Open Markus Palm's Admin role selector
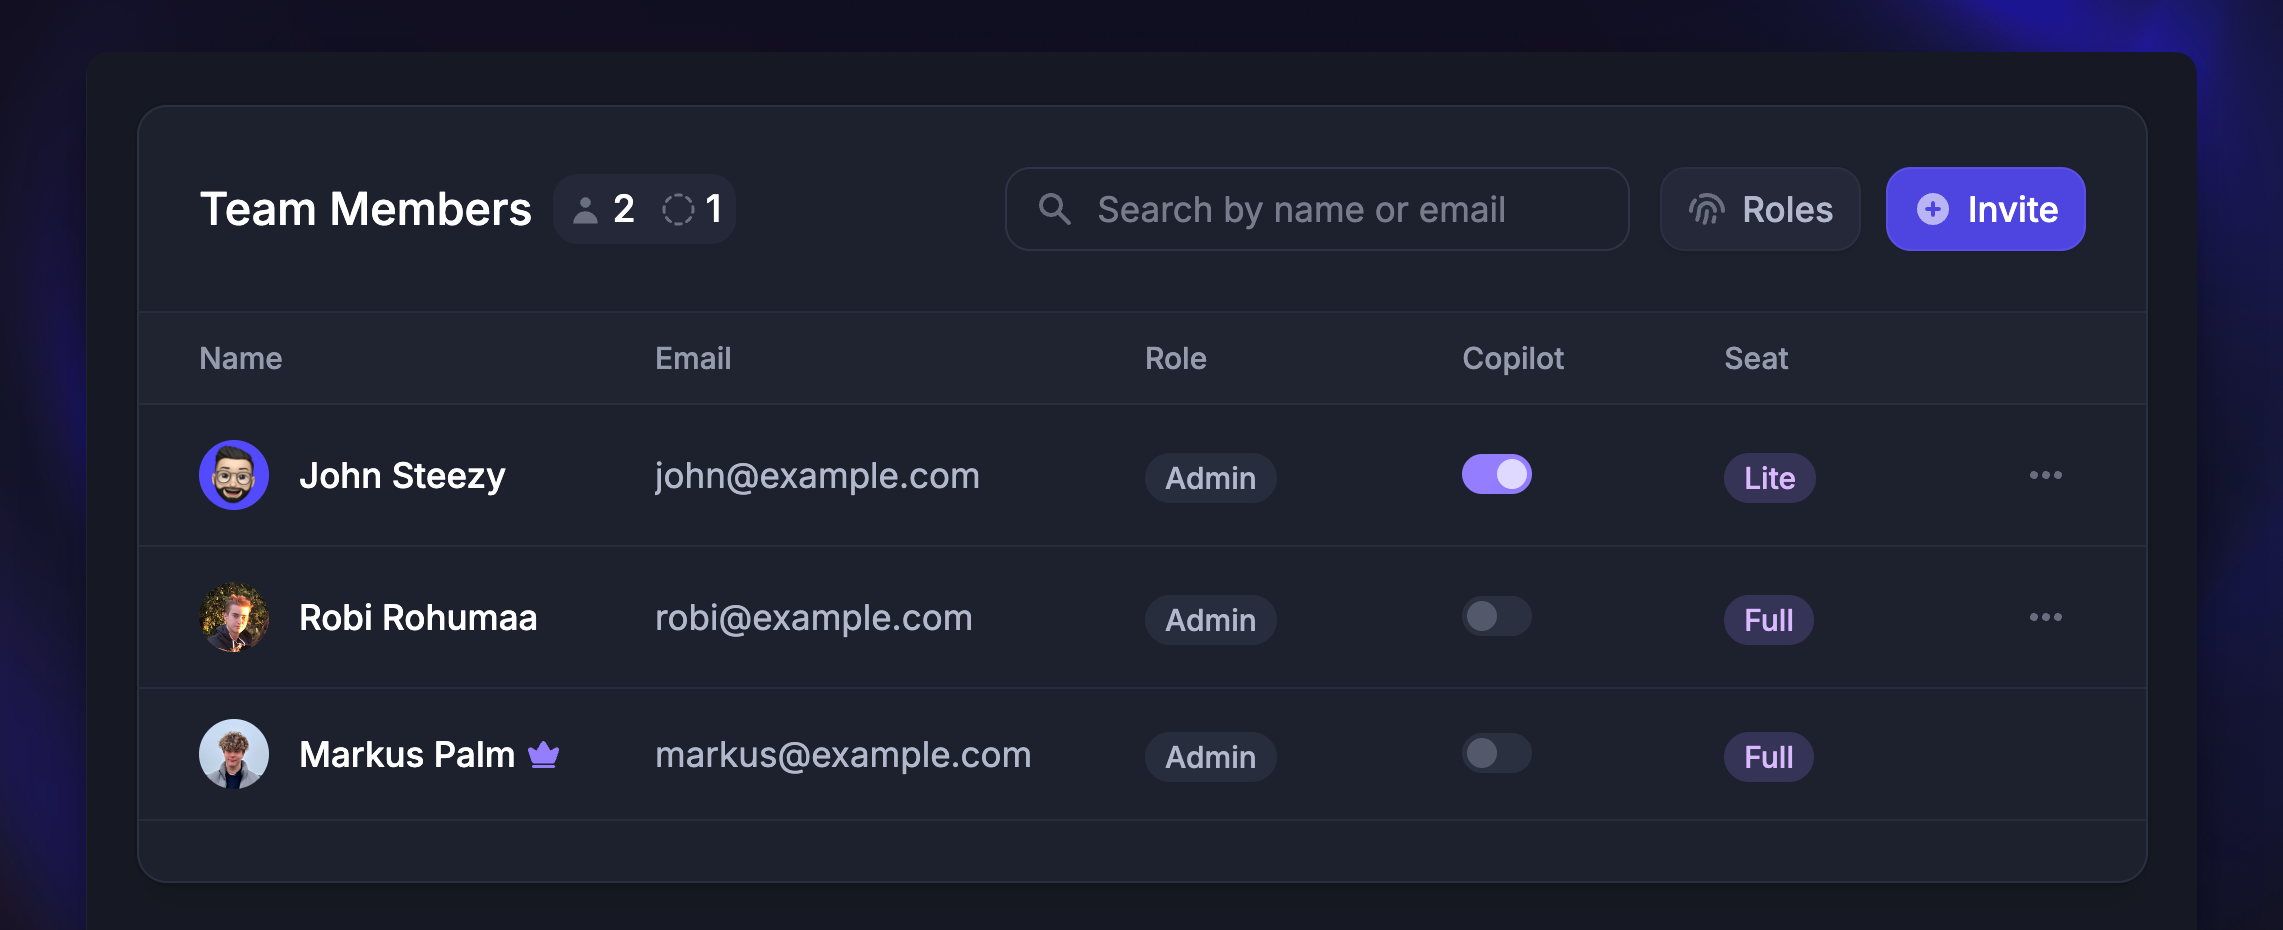The height and width of the screenshot is (930, 2283). (x=1210, y=757)
